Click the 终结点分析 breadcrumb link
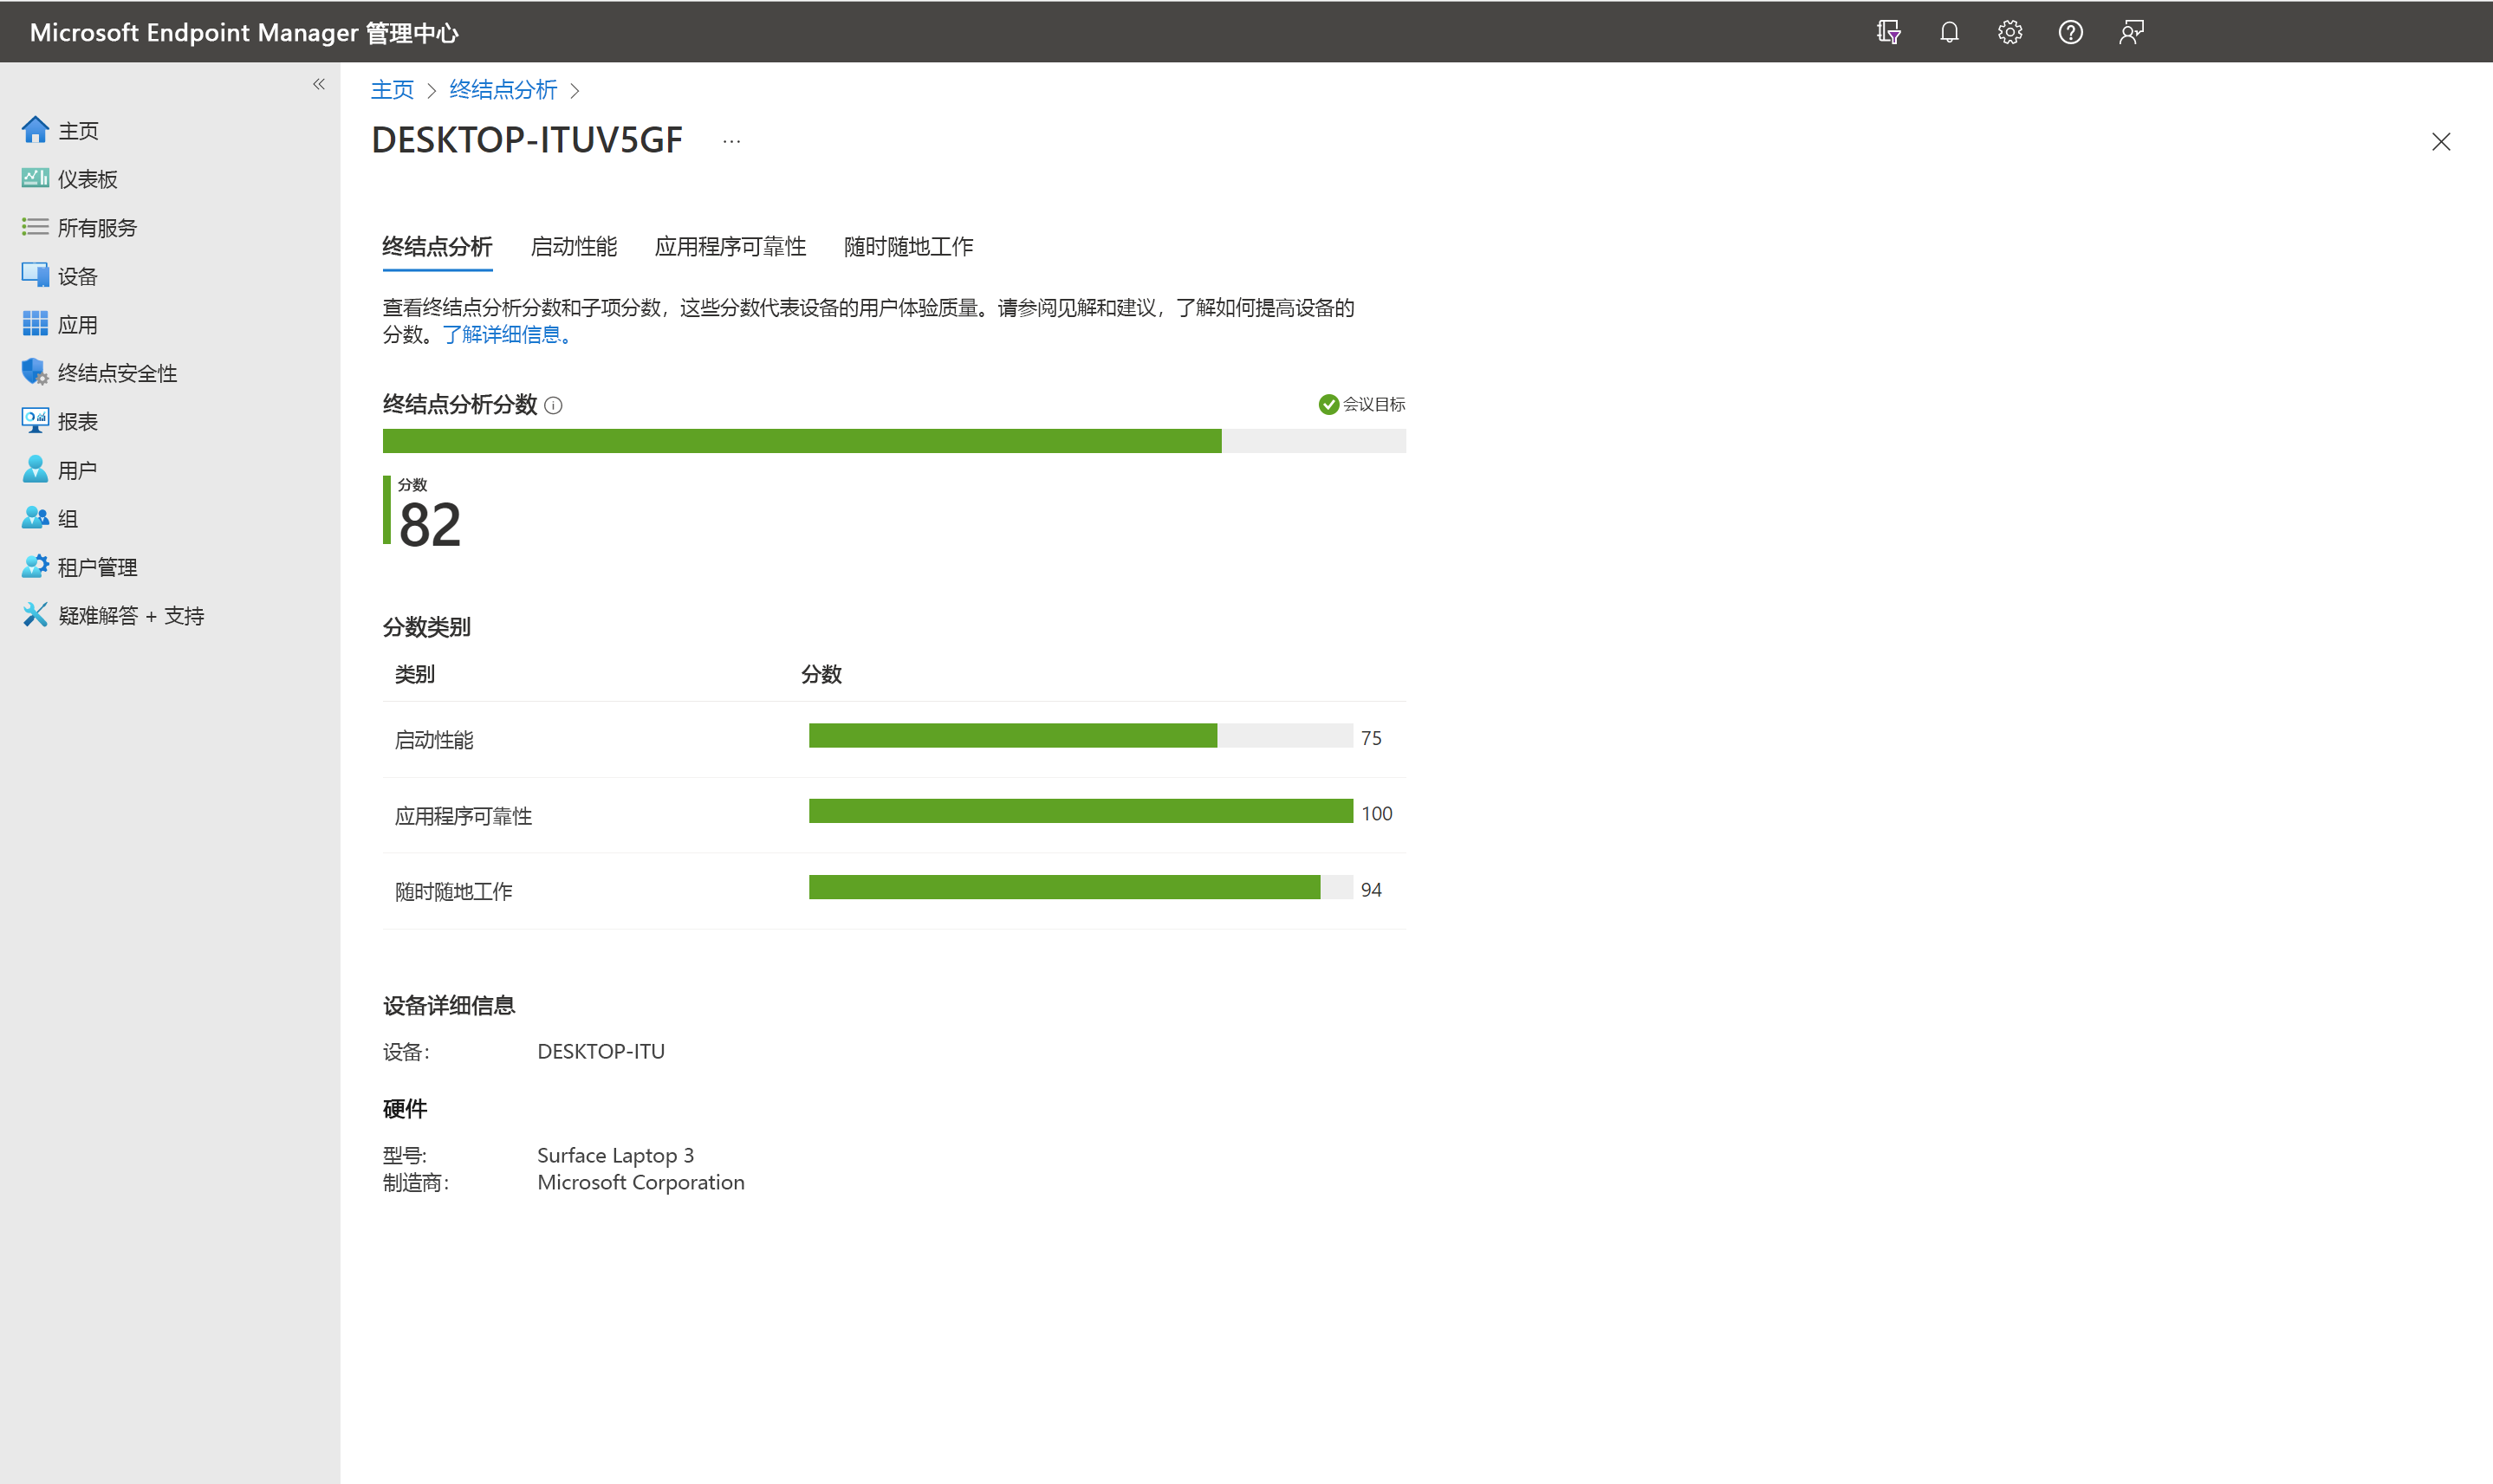The width and height of the screenshot is (2493, 1484). pyautogui.click(x=503, y=90)
